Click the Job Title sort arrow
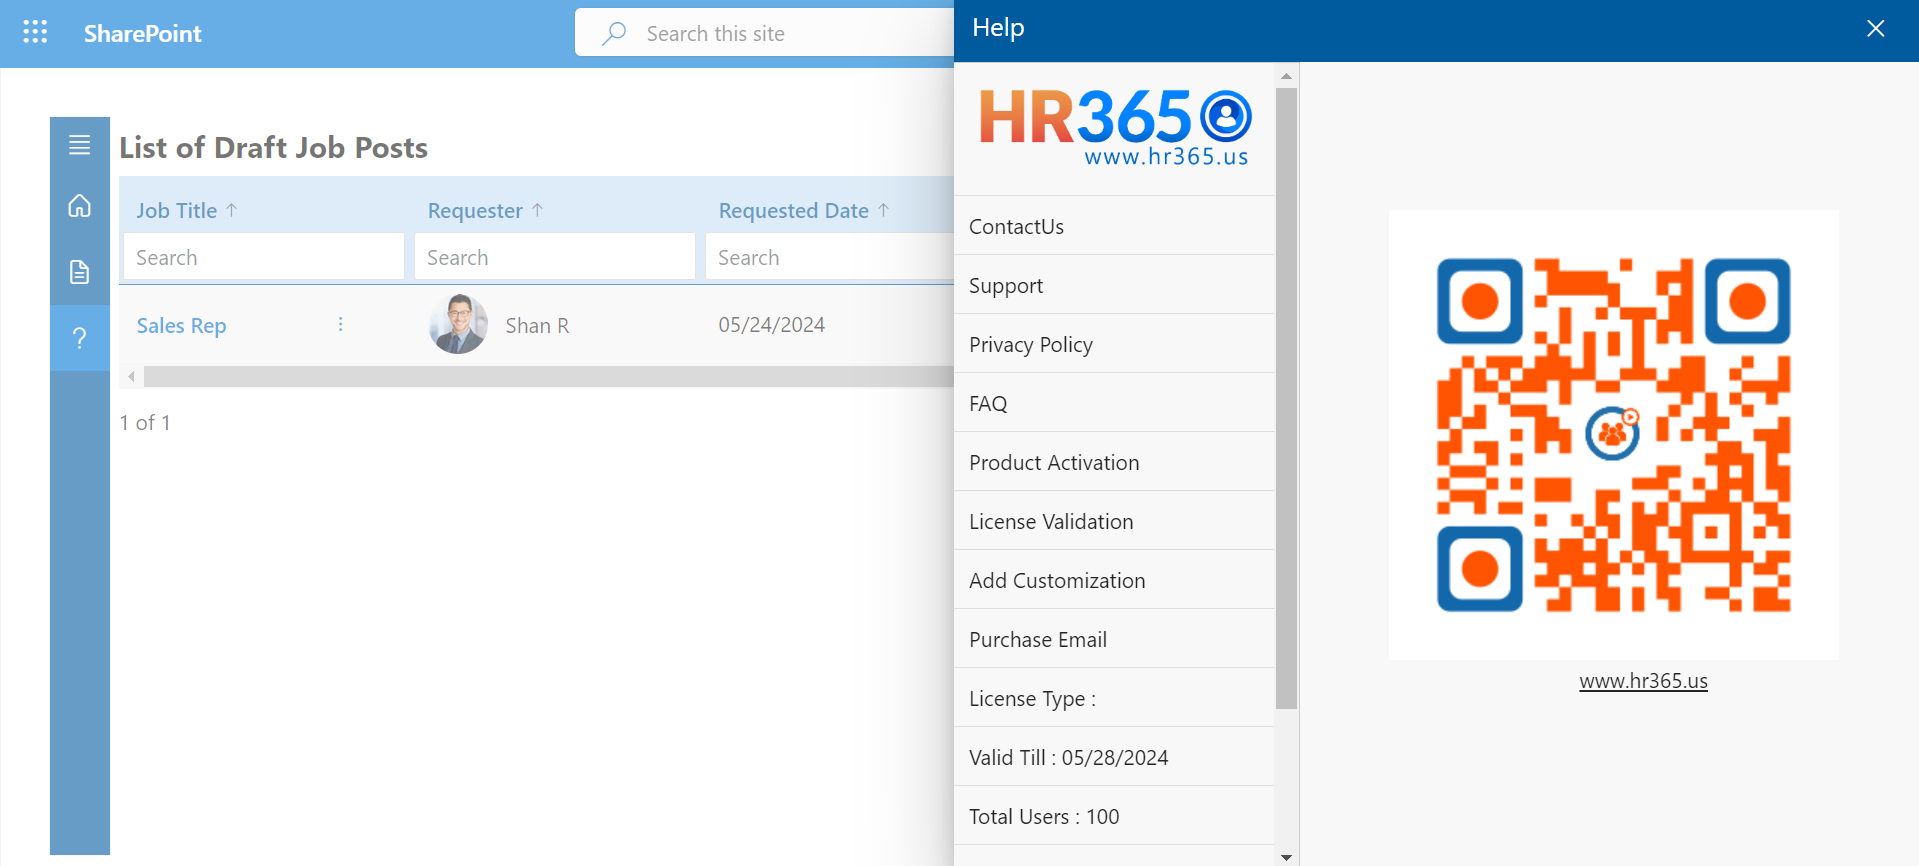 [x=232, y=210]
